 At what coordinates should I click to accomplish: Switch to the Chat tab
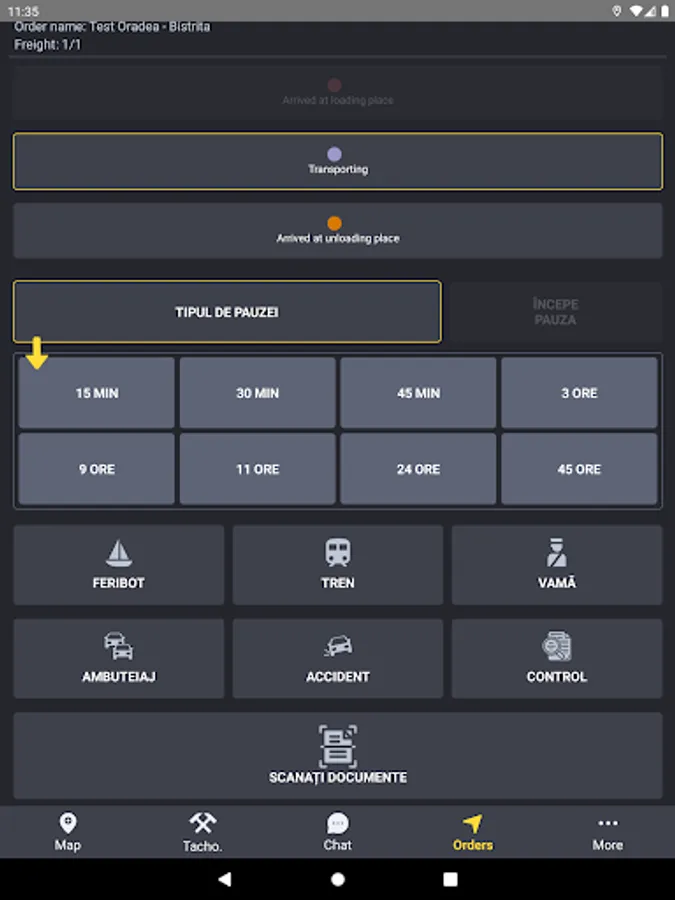click(338, 832)
